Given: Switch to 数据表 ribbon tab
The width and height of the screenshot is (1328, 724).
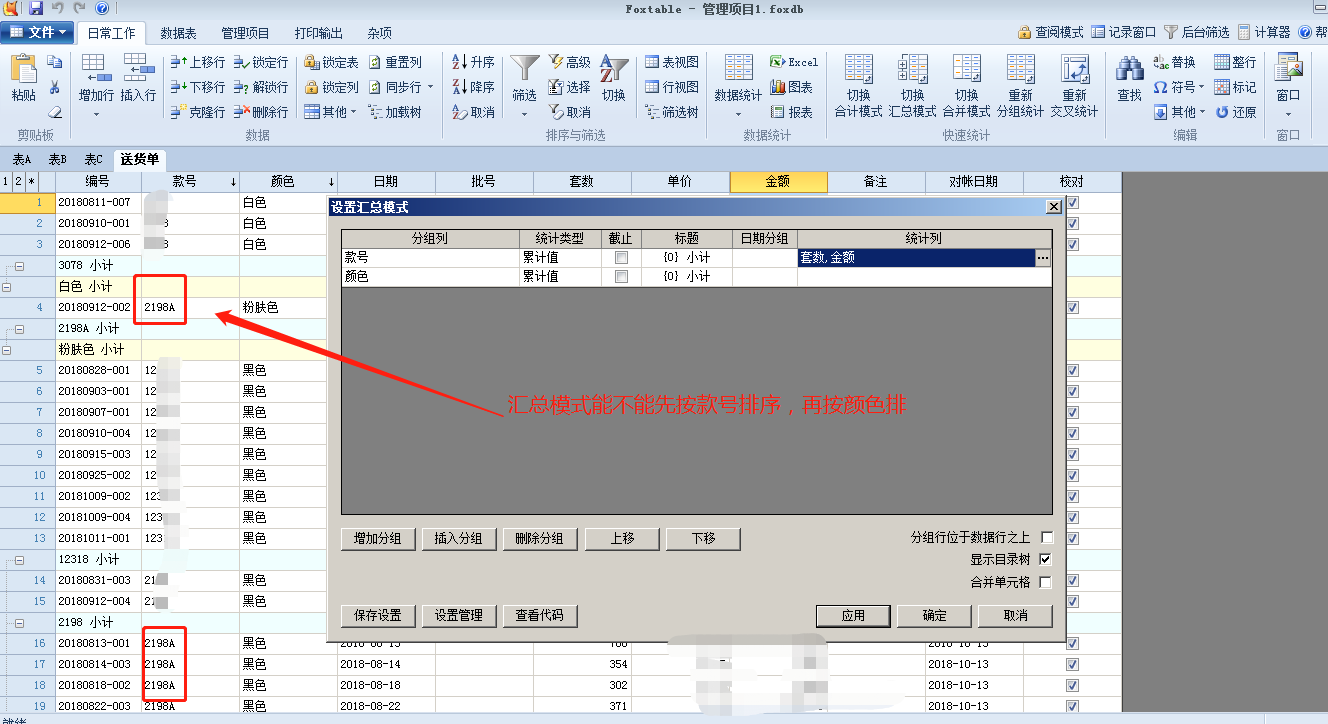Looking at the screenshot, I should (x=179, y=33).
